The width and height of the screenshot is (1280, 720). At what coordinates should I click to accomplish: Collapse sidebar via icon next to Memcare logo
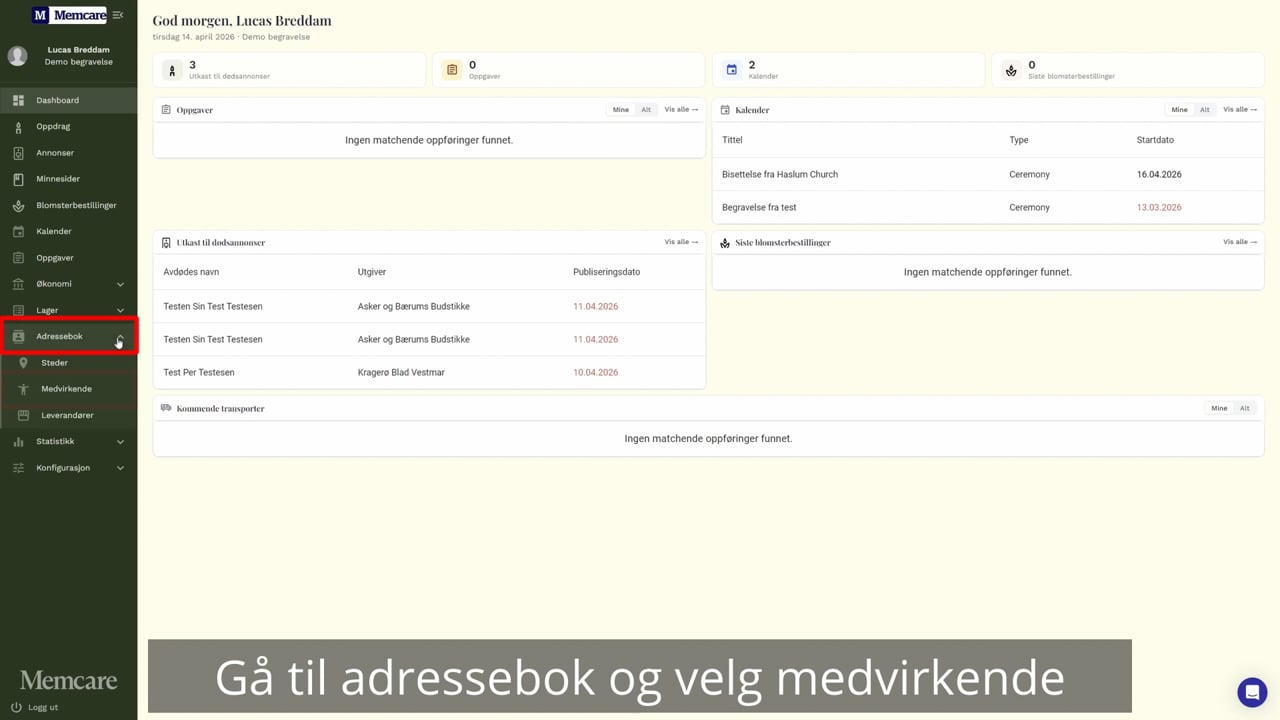118,15
